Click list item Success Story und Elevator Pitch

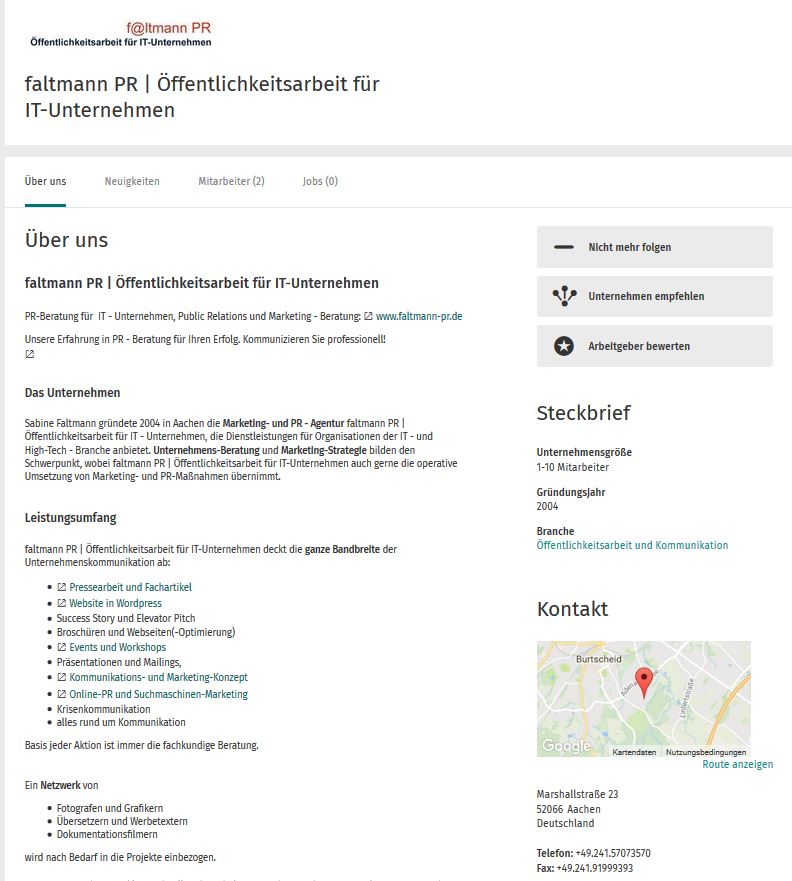tap(126, 618)
